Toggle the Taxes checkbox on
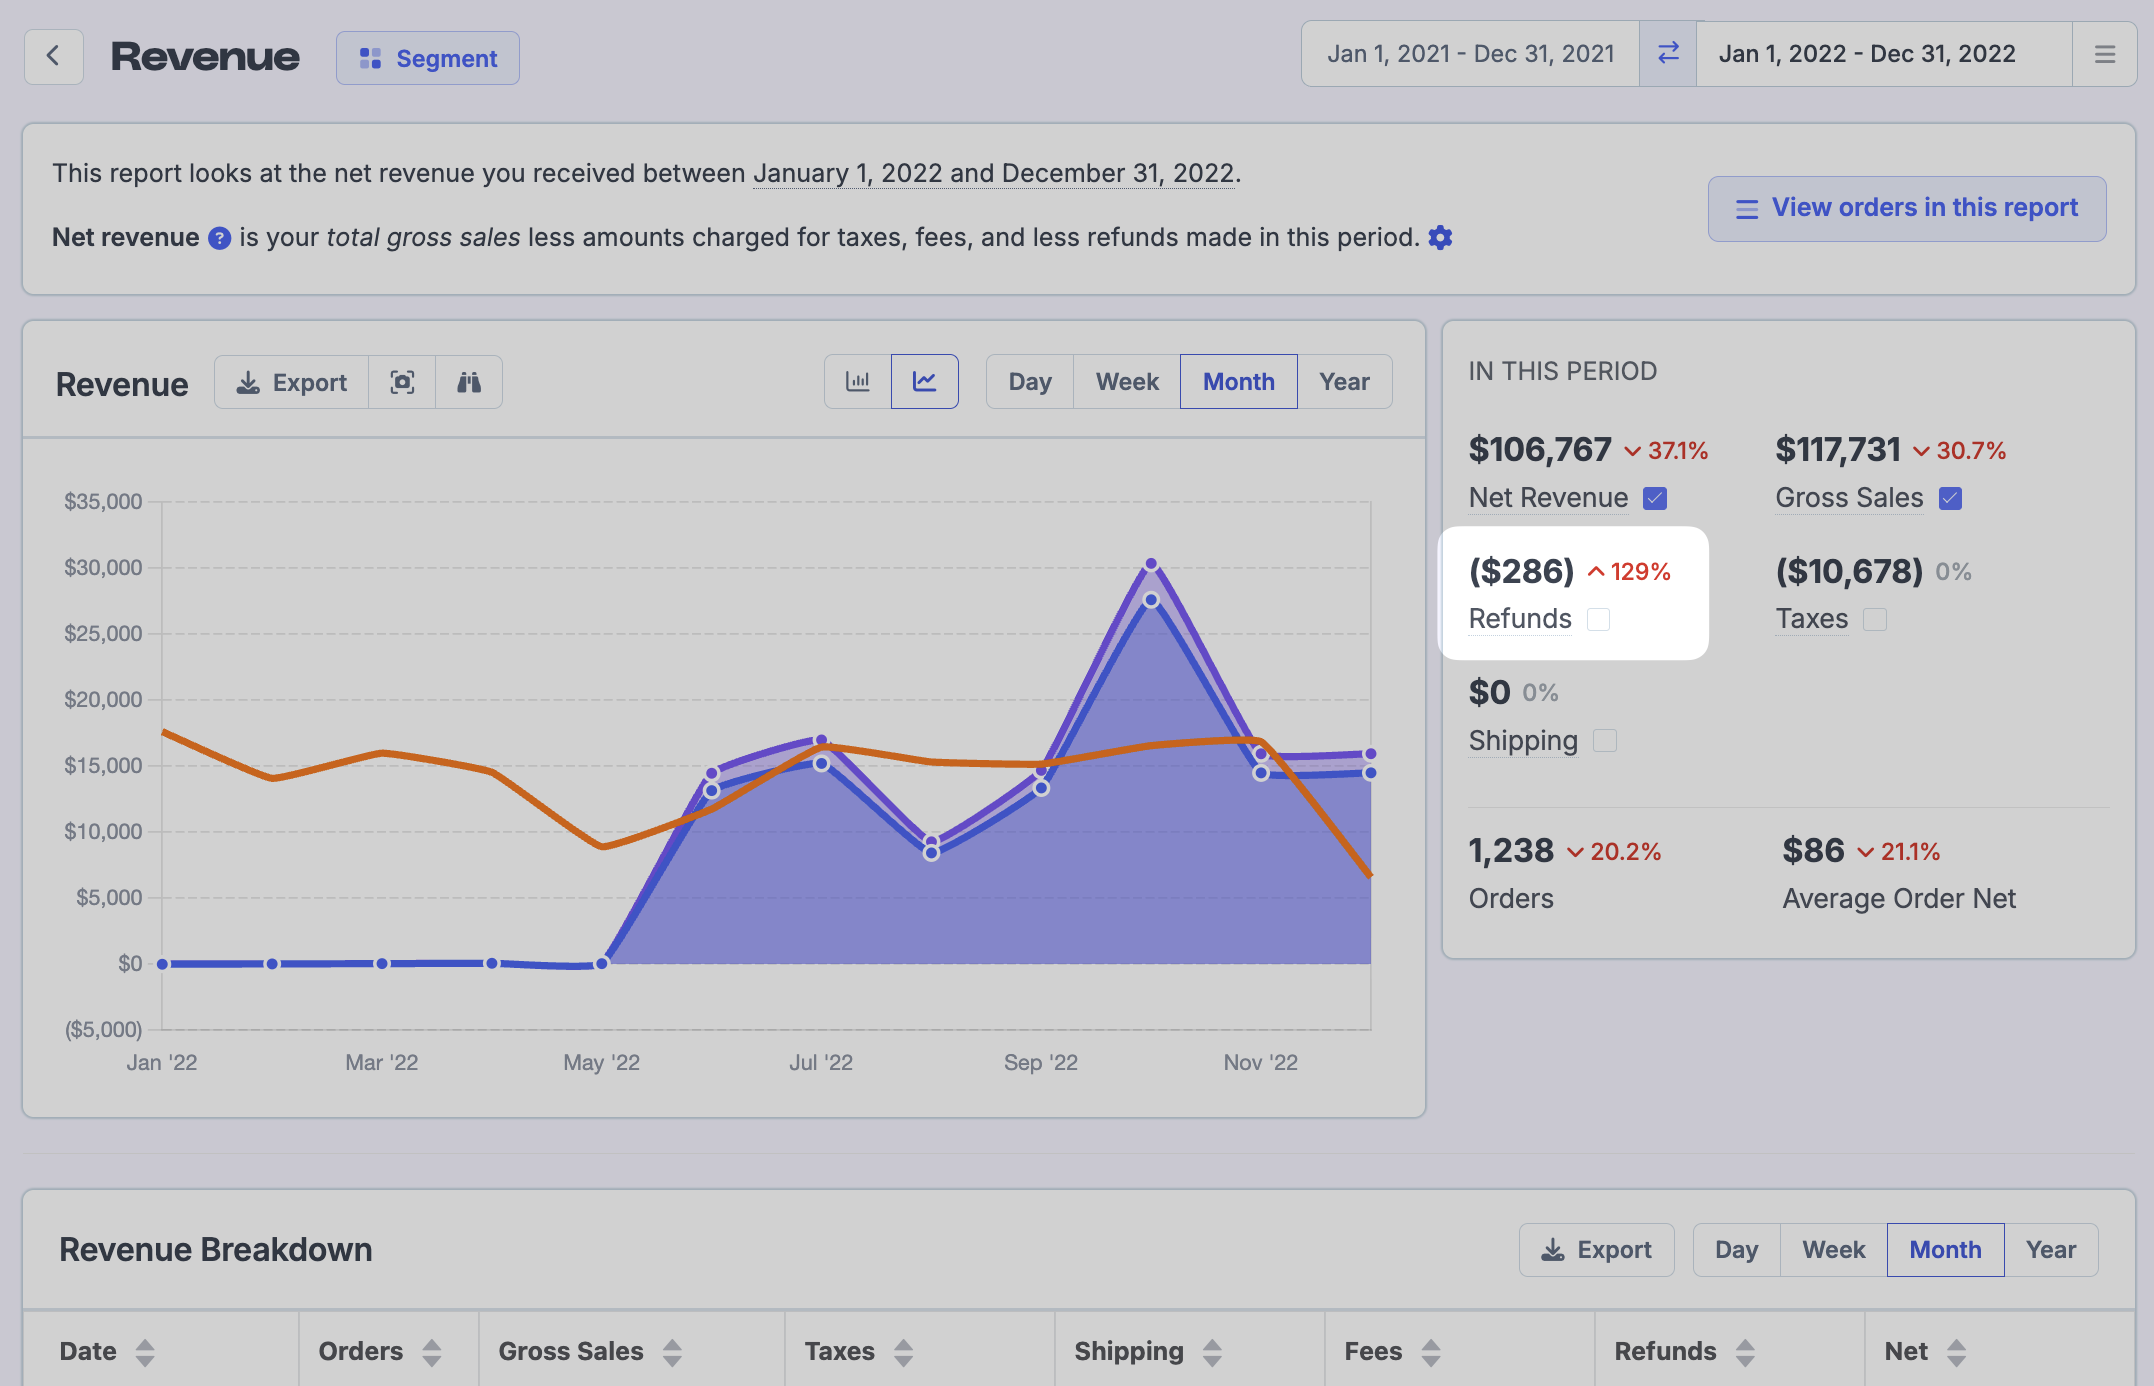 1875,620
